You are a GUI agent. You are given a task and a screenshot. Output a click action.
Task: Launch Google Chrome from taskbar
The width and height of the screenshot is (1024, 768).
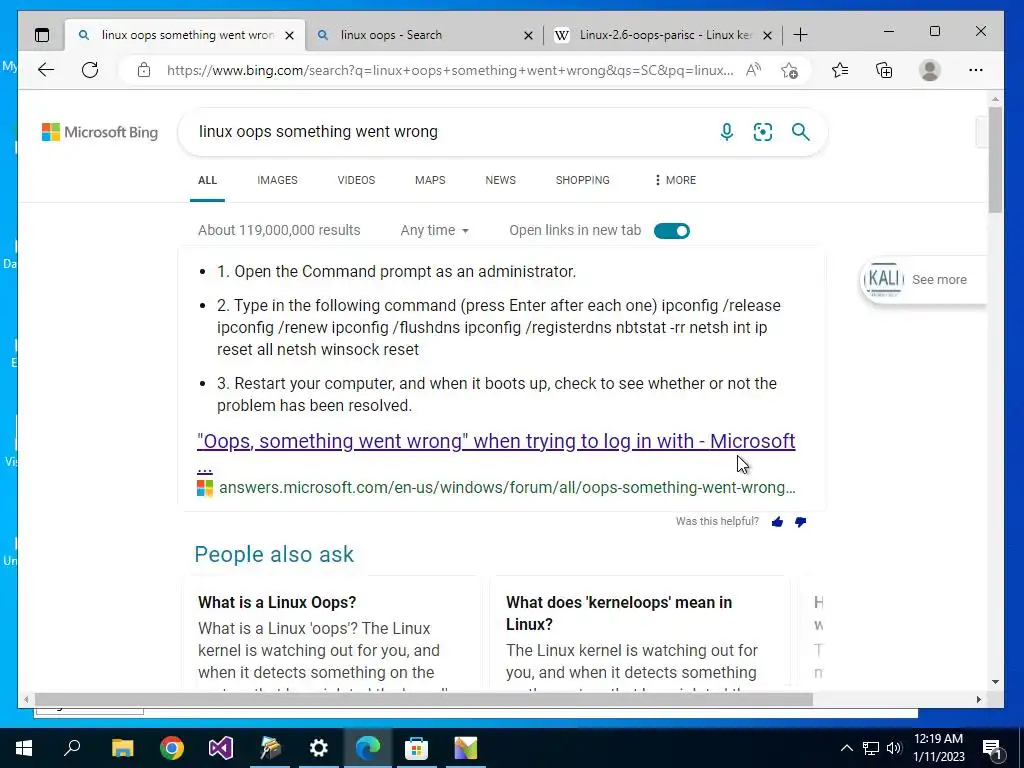pyautogui.click(x=172, y=748)
